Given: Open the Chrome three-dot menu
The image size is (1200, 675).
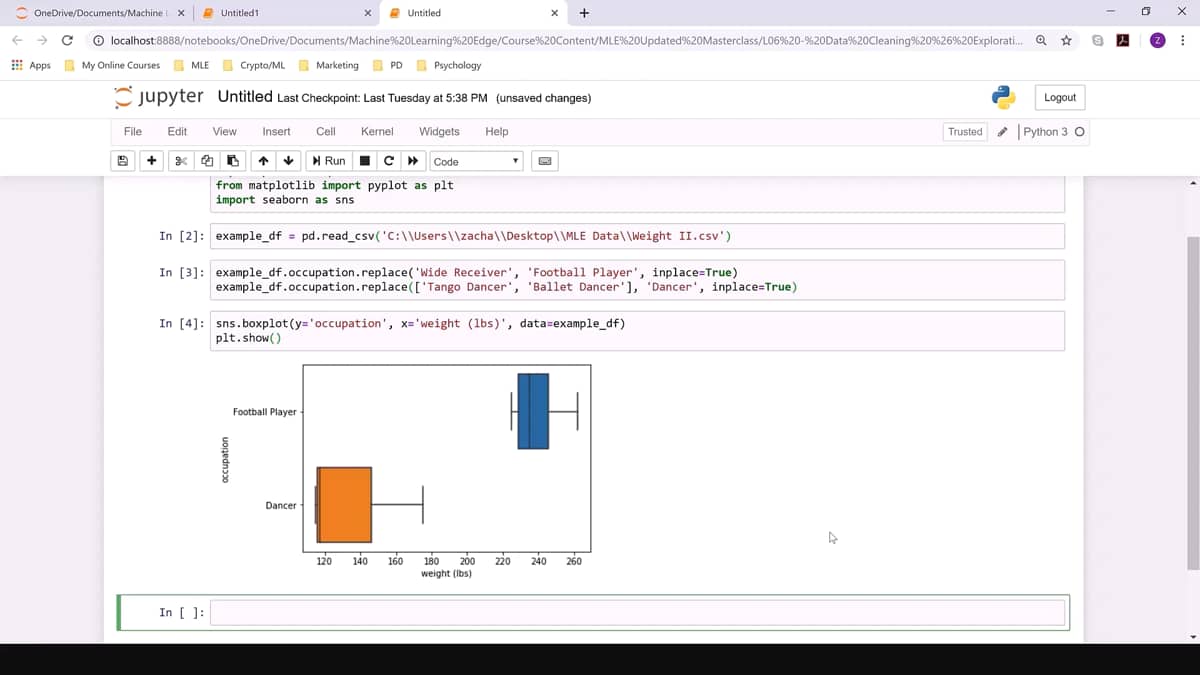Looking at the screenshot, I should pyautogui.click(x=1183, y=40).
